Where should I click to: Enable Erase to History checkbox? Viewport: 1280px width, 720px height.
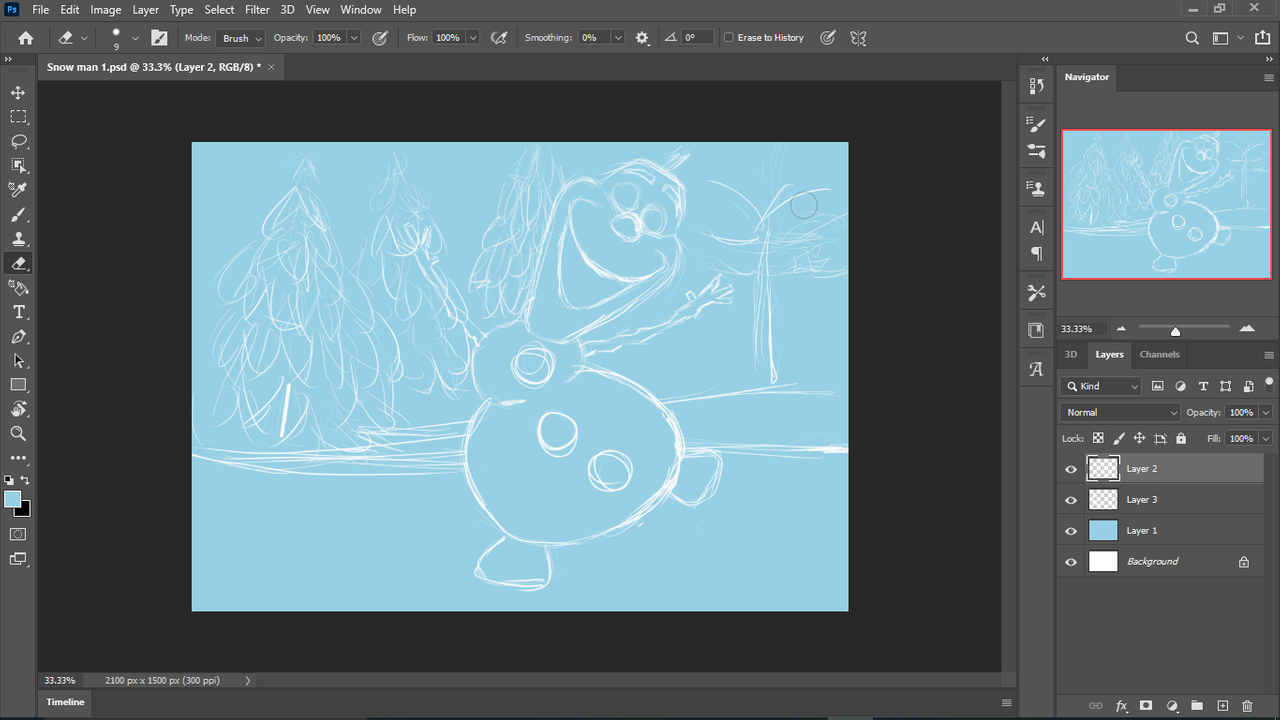728,38
